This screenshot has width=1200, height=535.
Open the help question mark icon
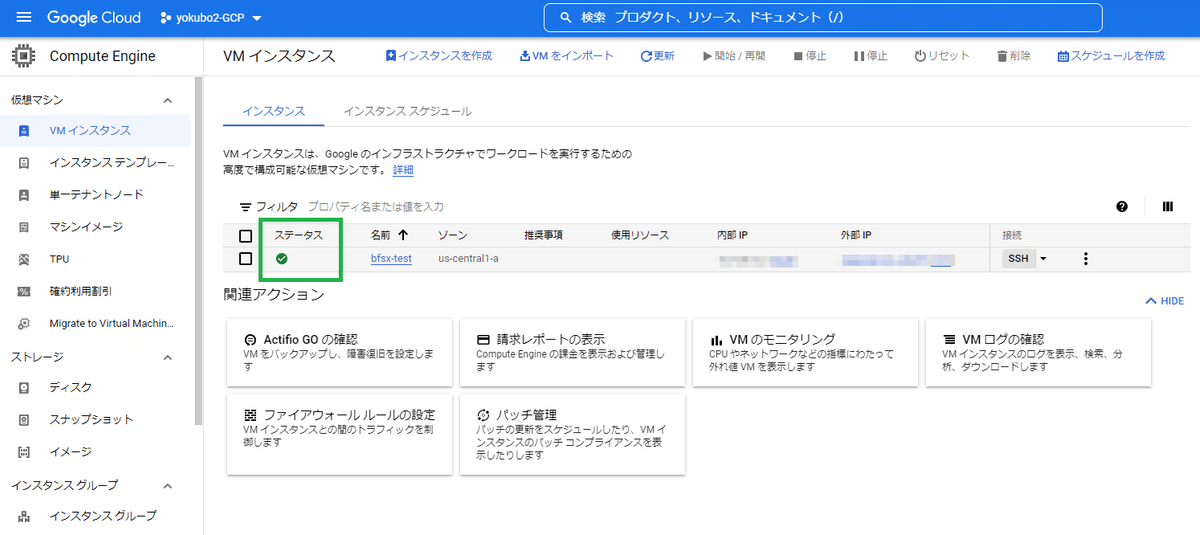[1122, 207]
